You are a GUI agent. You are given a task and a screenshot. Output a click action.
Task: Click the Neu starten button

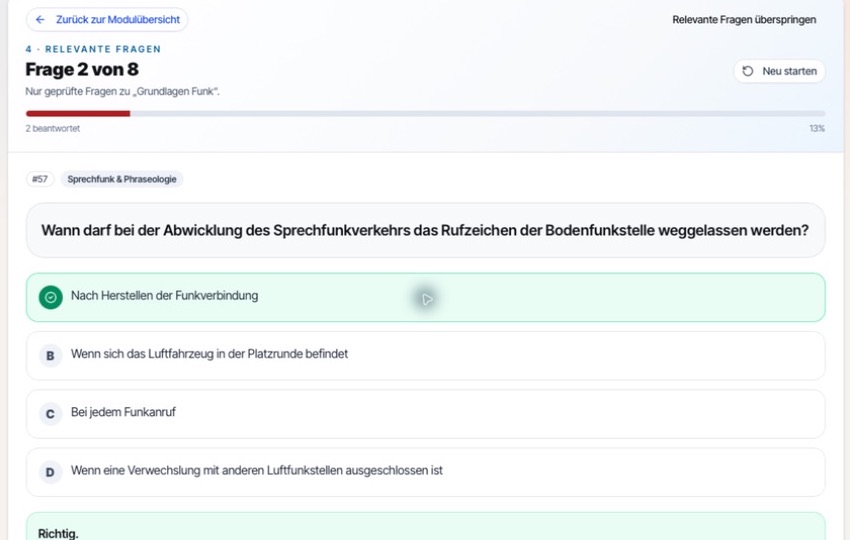(780, 71)
